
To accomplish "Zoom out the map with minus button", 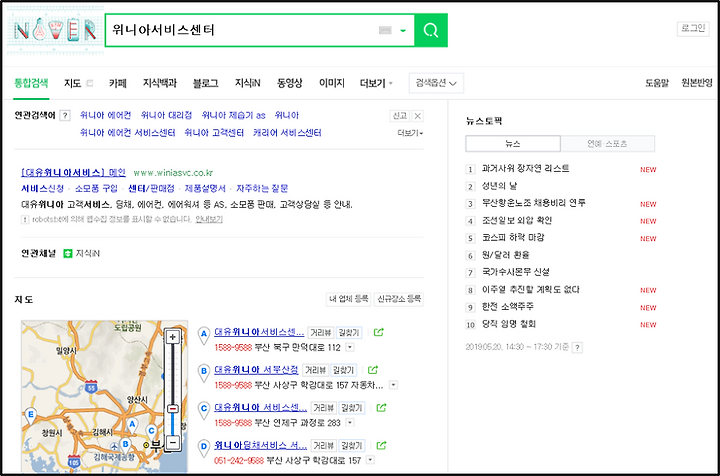I will (173, 442).
